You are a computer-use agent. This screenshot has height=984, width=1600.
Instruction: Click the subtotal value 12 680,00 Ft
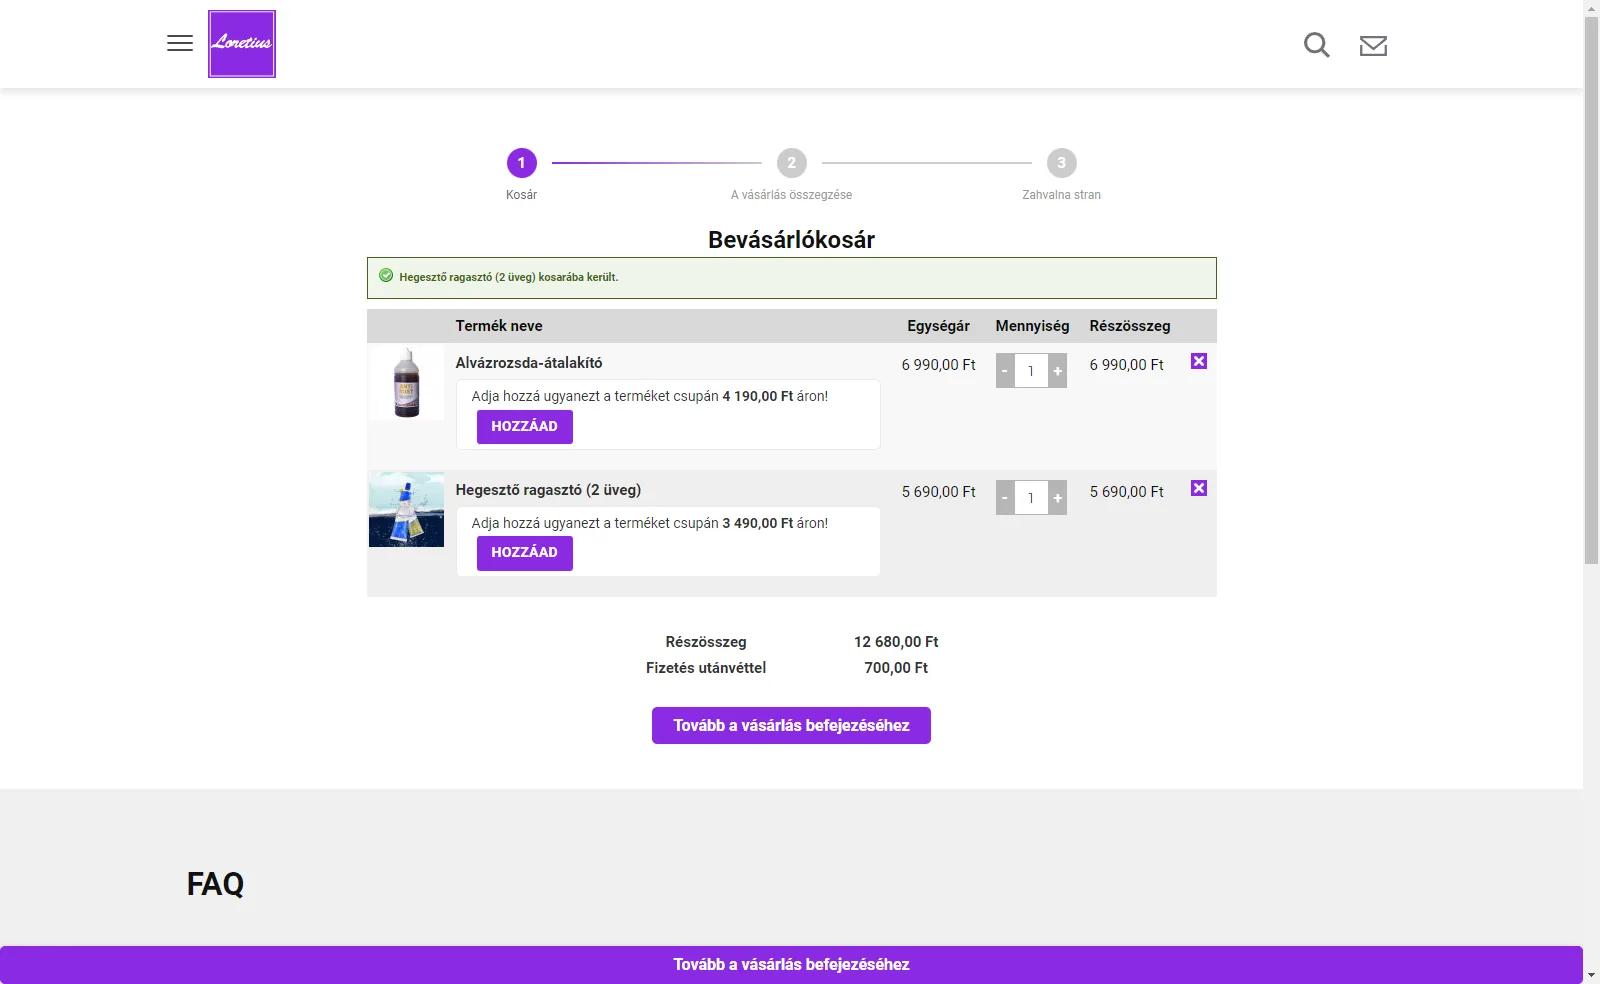(x=896, y=642)
